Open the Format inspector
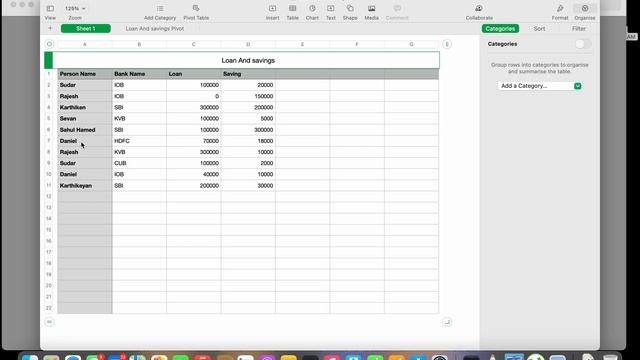640x360 pixels. (560, 9)
